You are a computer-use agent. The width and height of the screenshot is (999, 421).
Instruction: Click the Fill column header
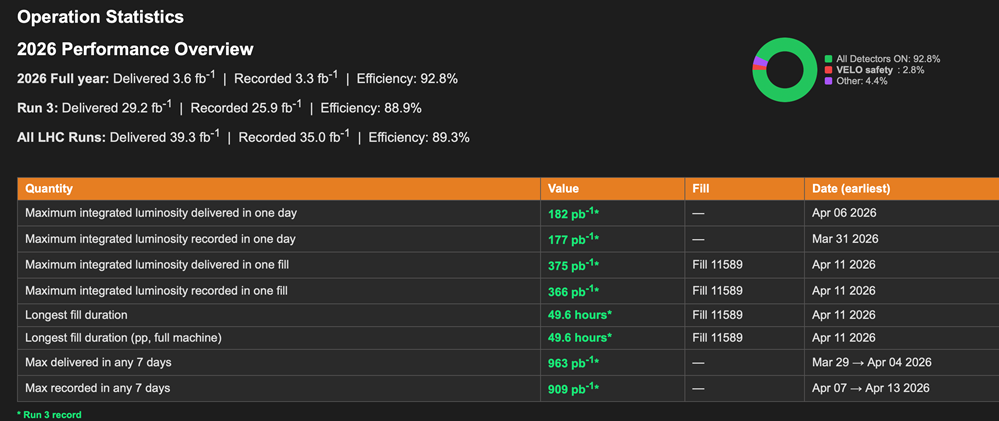(x=701, y=188)
